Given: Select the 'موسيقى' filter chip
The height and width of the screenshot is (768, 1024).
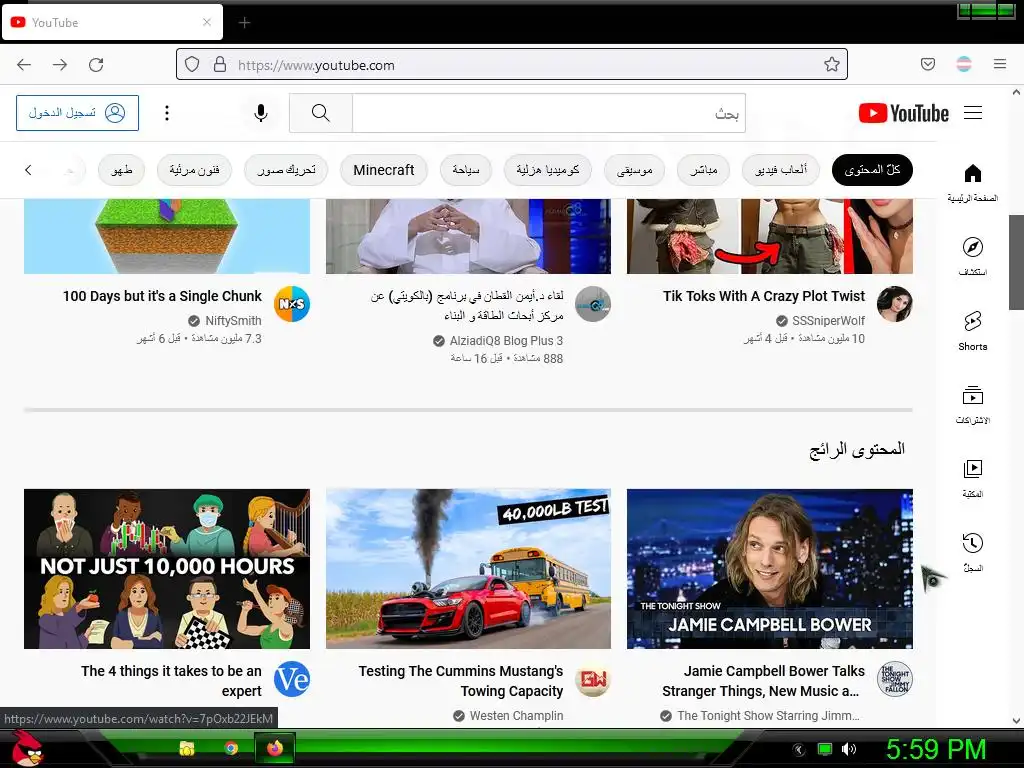Looking at the screenshot, I should pyautogui.click(x=634, y=170).
